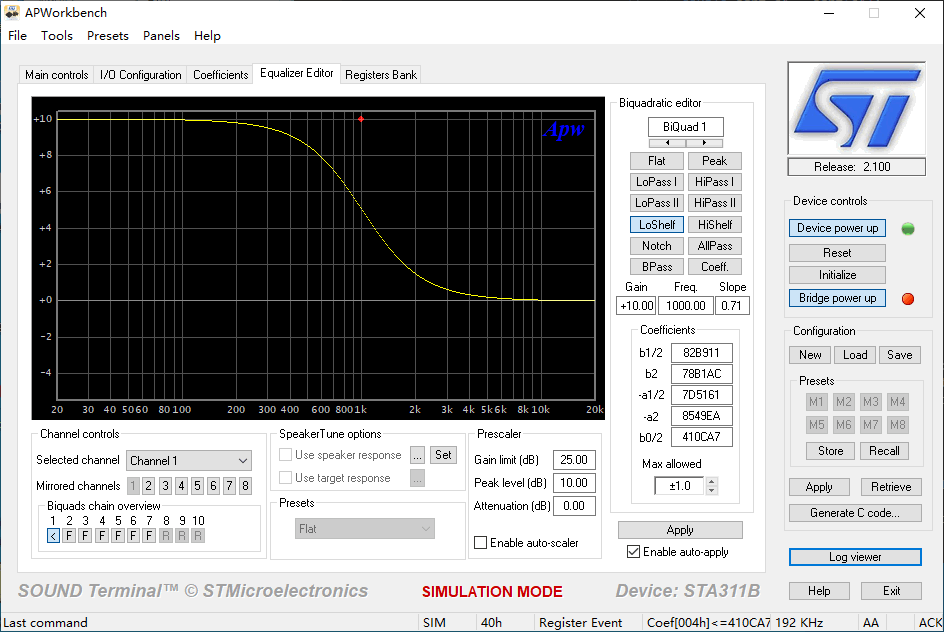
Task: Switch to I/O Configuration tab
Action: [x=140, y=75]
